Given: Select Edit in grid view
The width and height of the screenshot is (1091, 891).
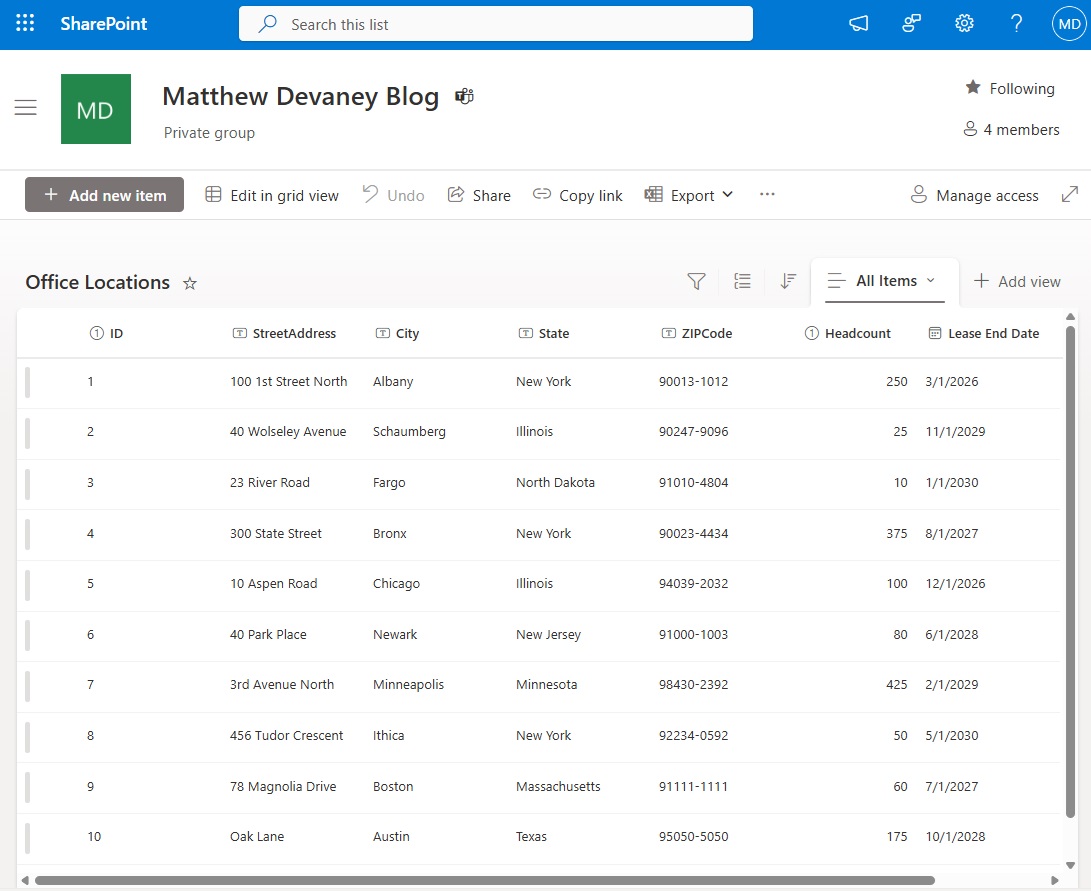Looking at the screenshot, I should 272,195.
